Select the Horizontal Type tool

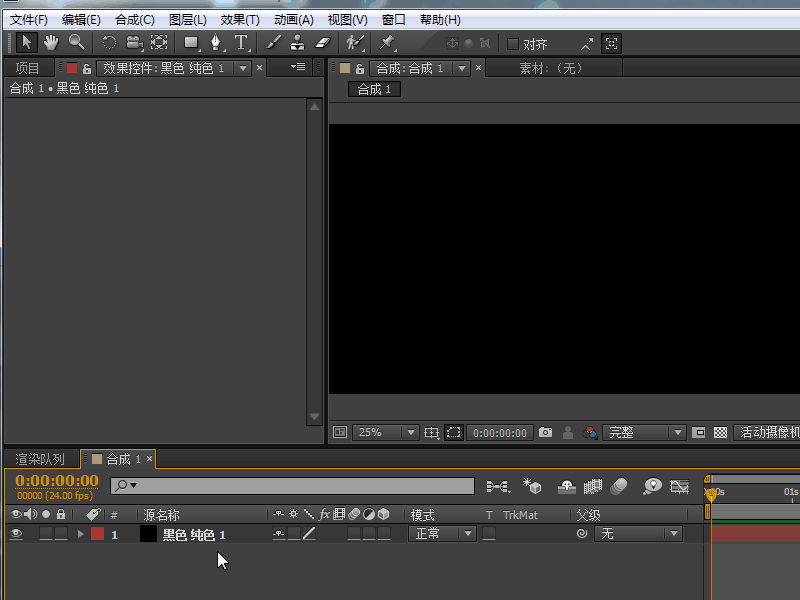241,42
